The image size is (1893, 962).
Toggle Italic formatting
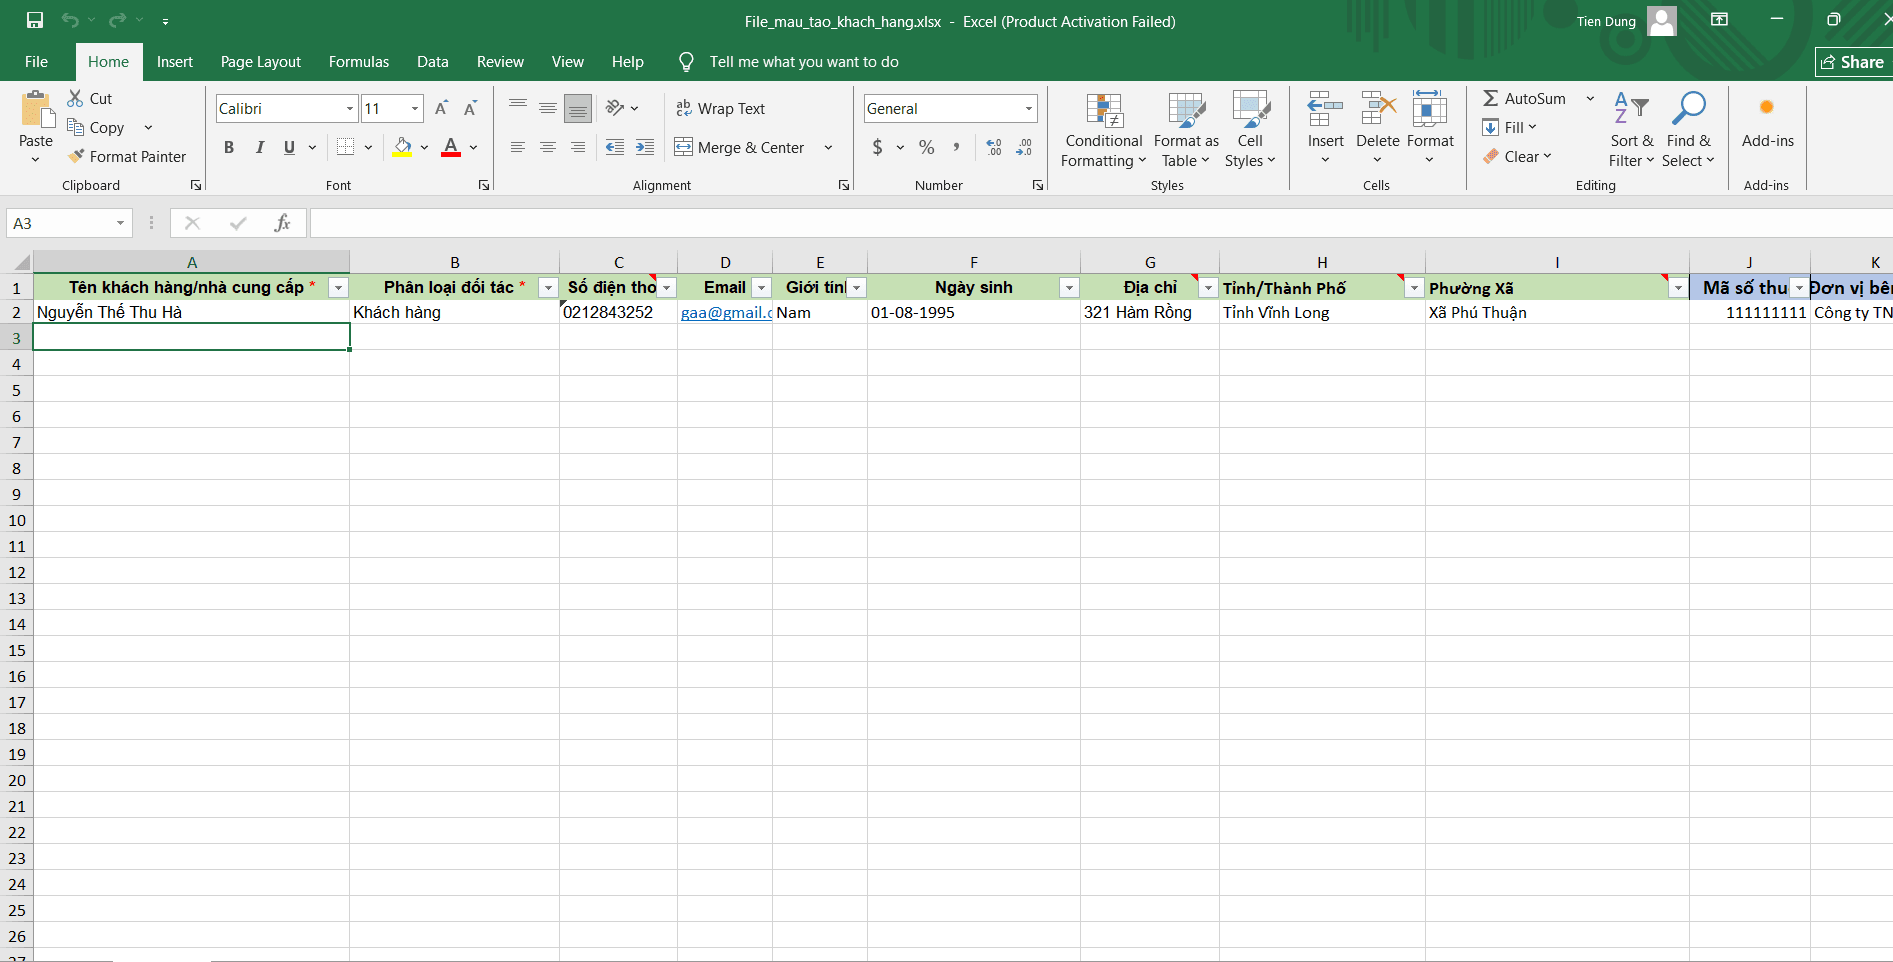259,147
